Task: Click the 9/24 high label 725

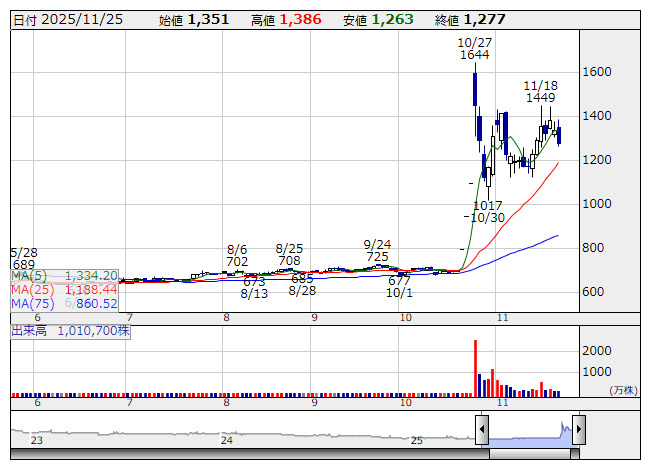Action: click(x=377, y=257)
